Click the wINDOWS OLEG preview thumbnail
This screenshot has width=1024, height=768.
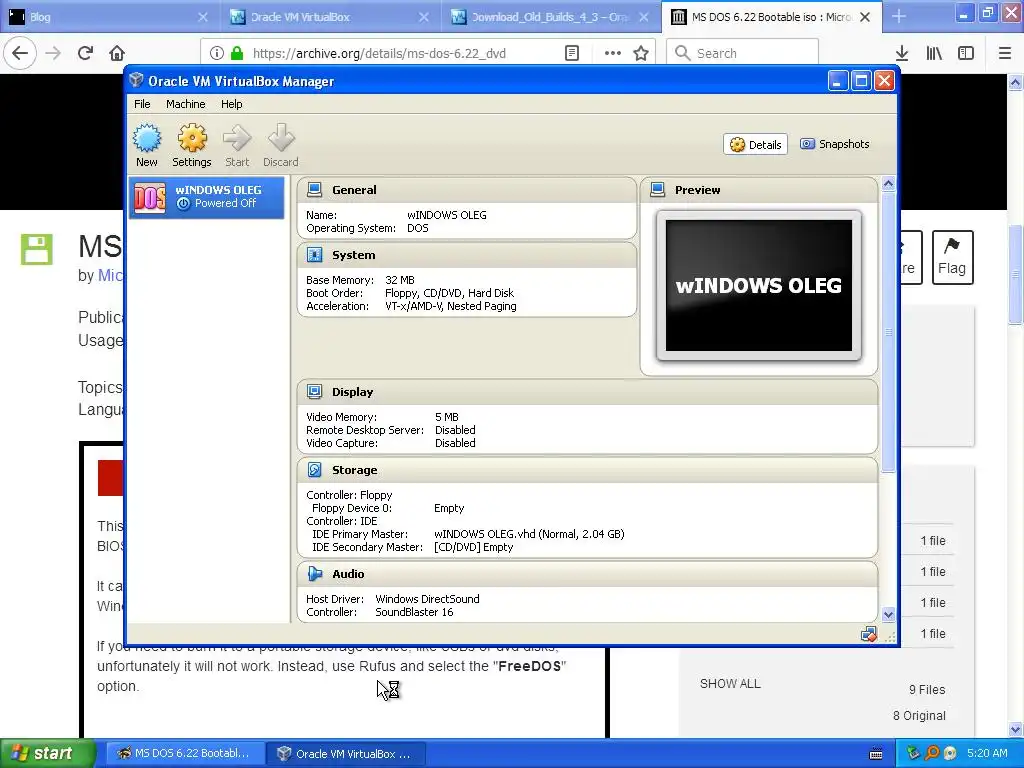[x=759, y=285]
